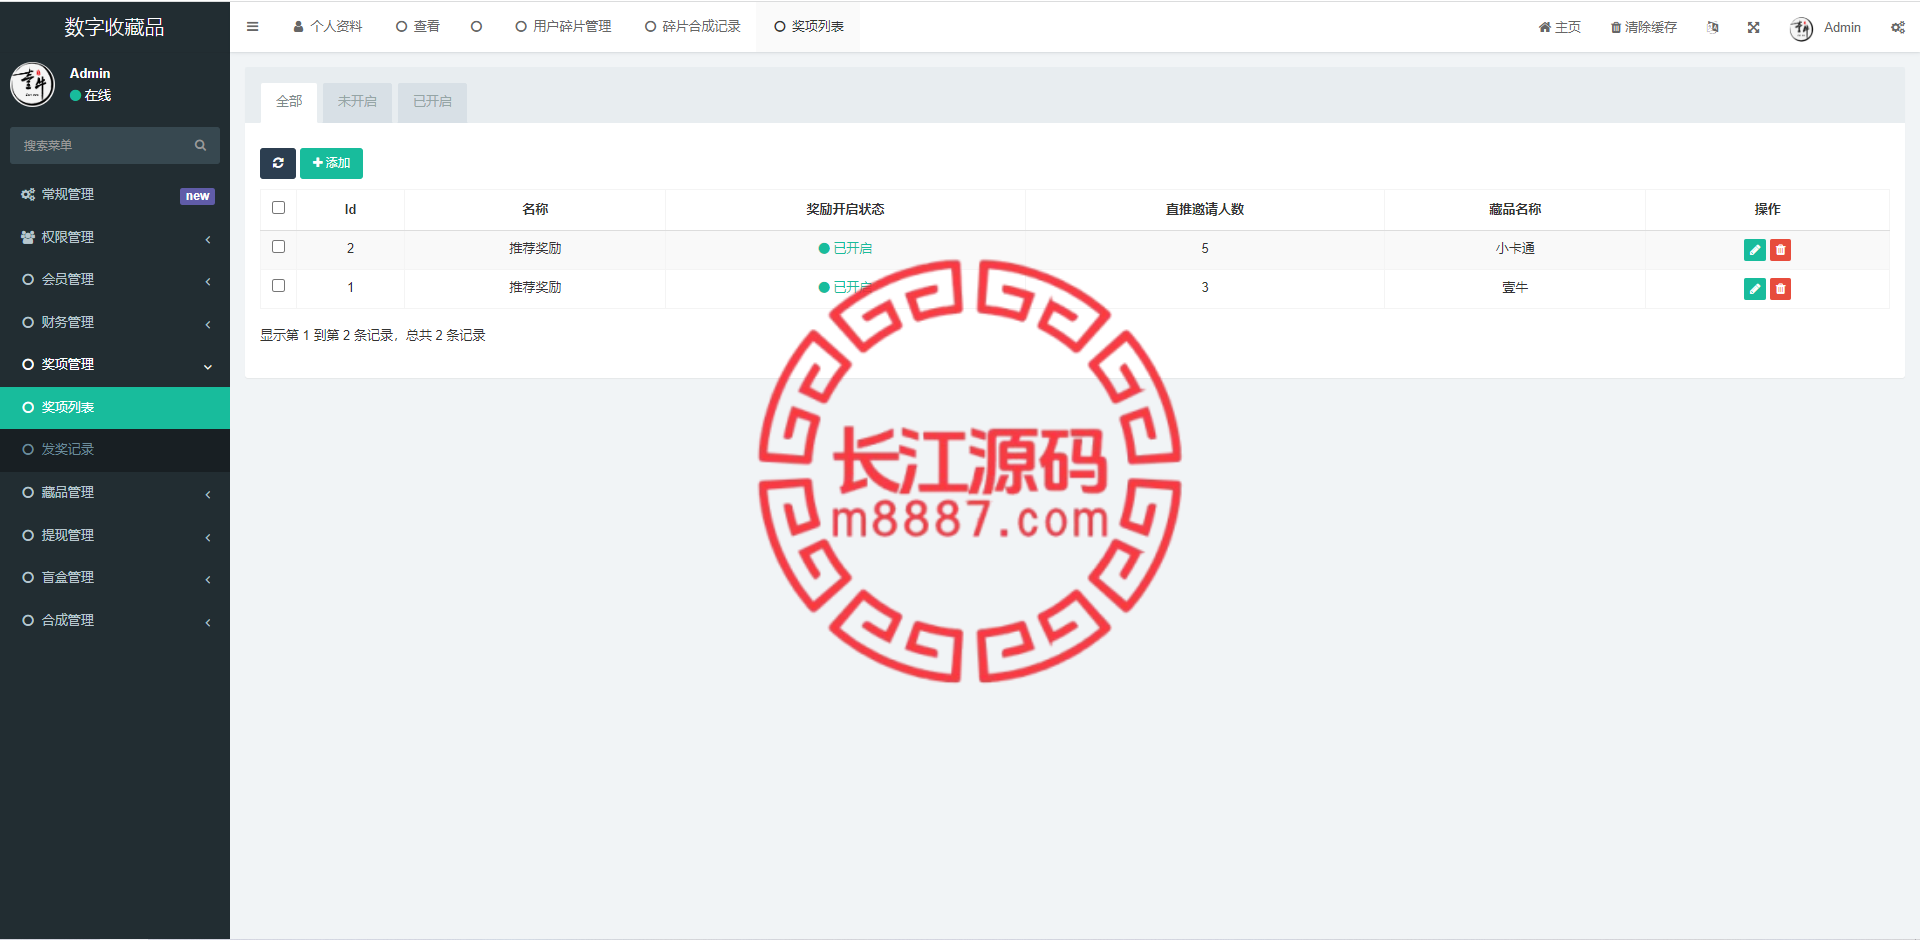The width and height of the screenshot is (1920, 940).
Task: Click the 直推邀请人数 column header
Action: (x=1205, y=209)
